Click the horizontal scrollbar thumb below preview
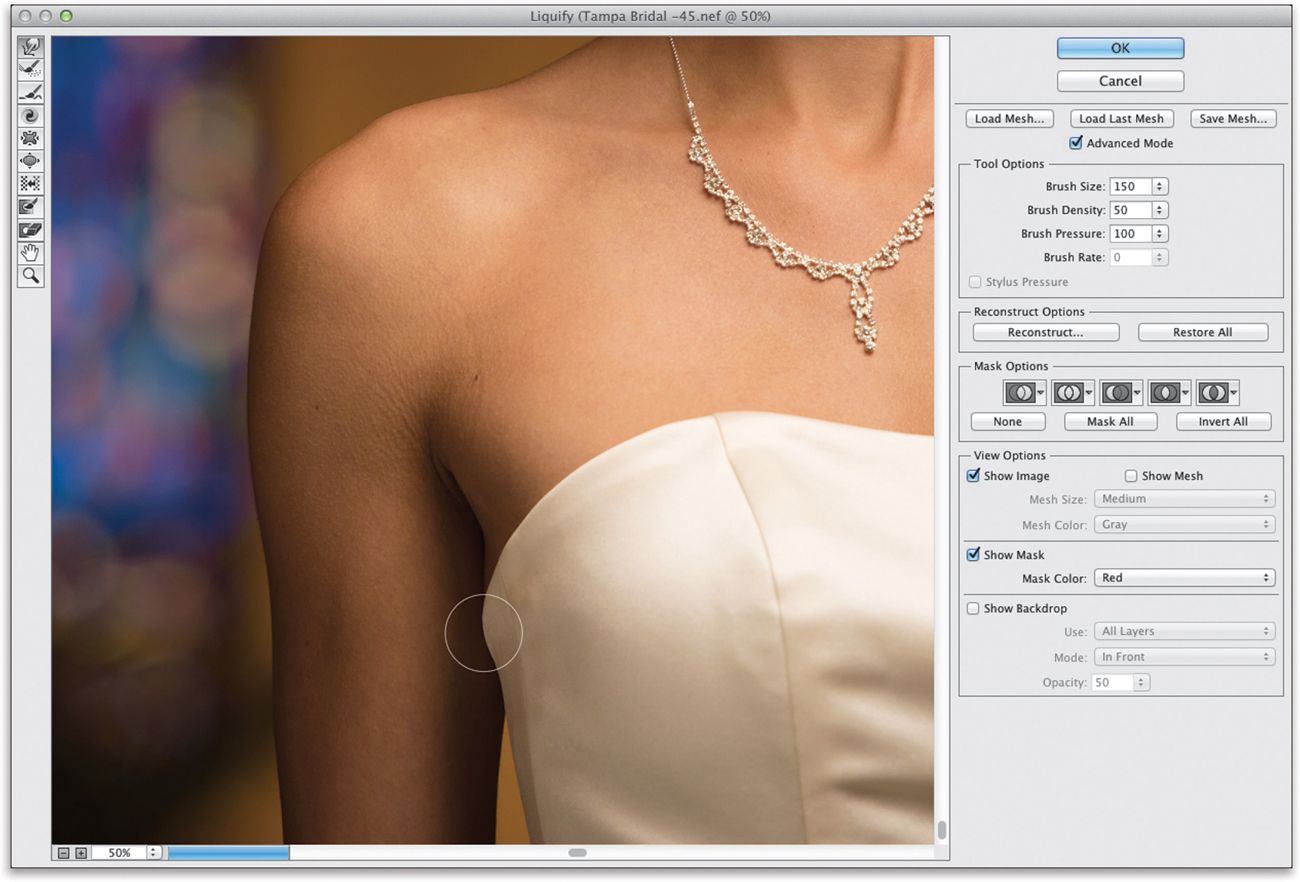The width and height of the screenshot is (1300, 882). [578, 853]
